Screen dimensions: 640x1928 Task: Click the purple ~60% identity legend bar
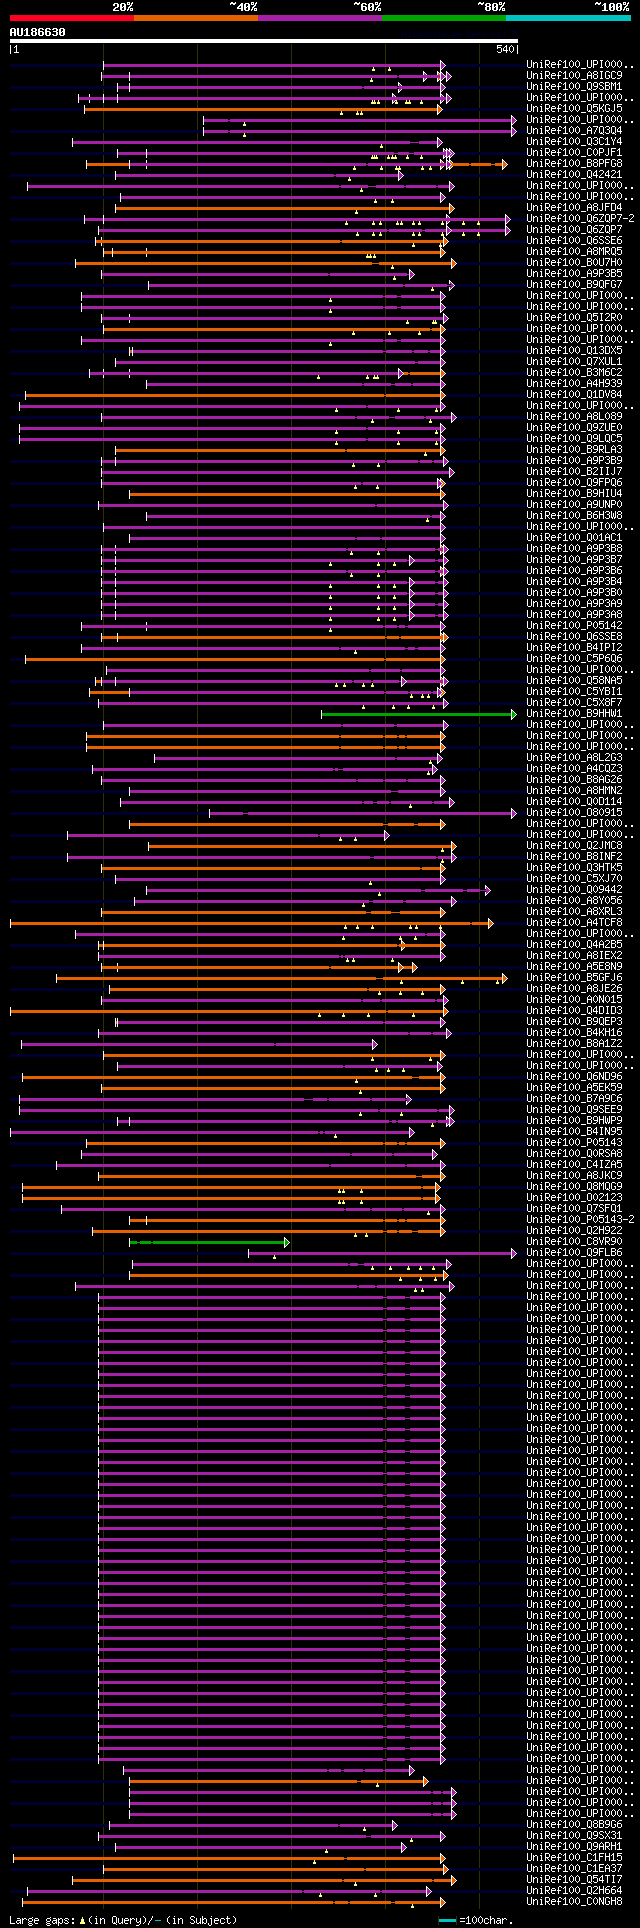(319, 18)
